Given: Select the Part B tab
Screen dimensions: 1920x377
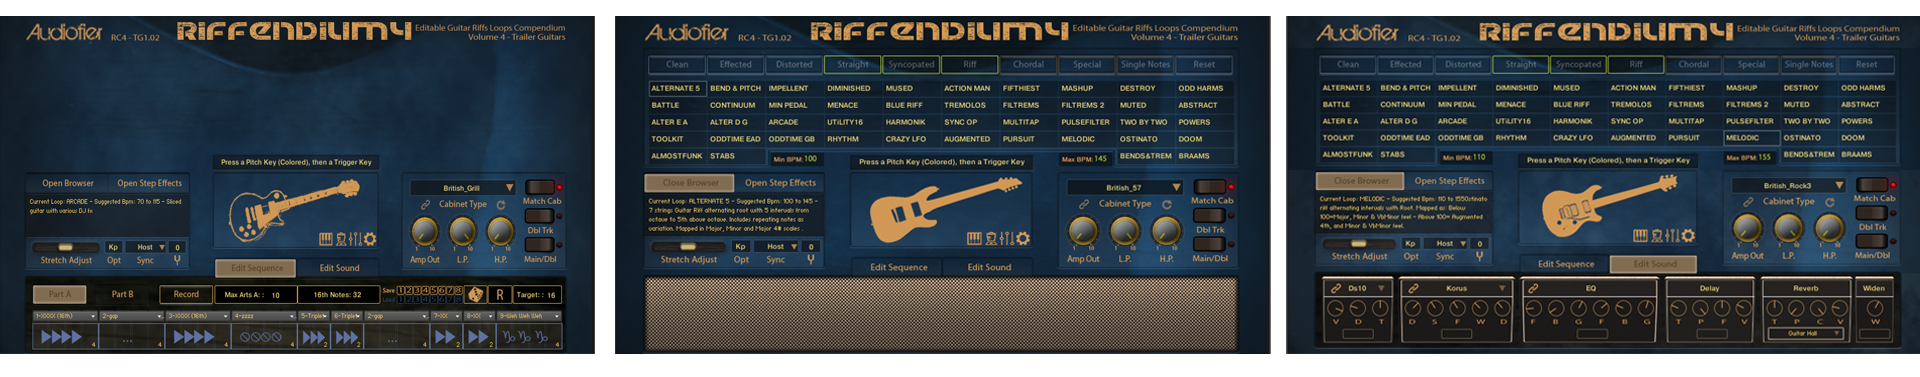Looking at the screenshot, I should tap(122, 294).
